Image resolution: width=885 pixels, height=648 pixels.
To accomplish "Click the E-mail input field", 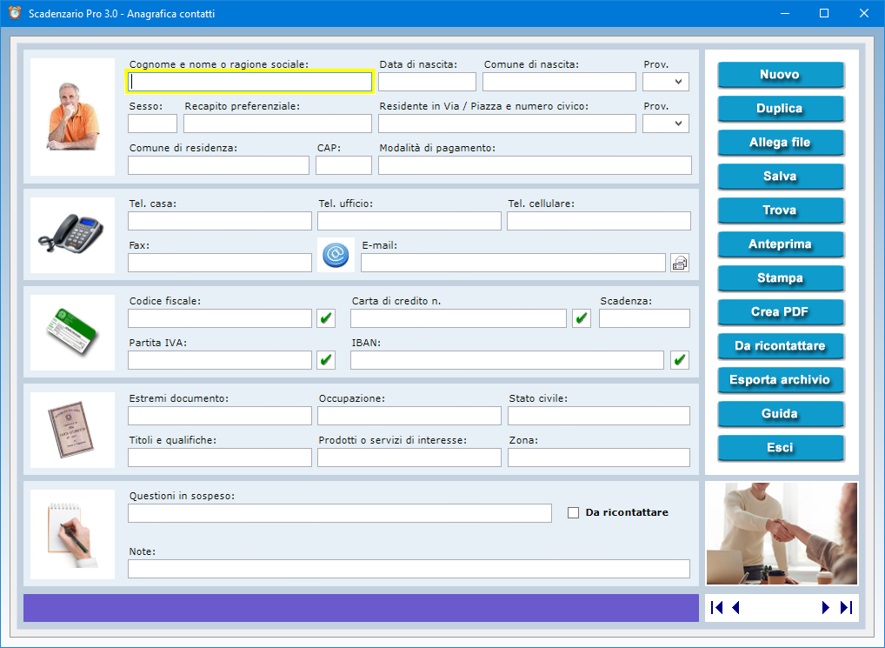I will [513, 262].
